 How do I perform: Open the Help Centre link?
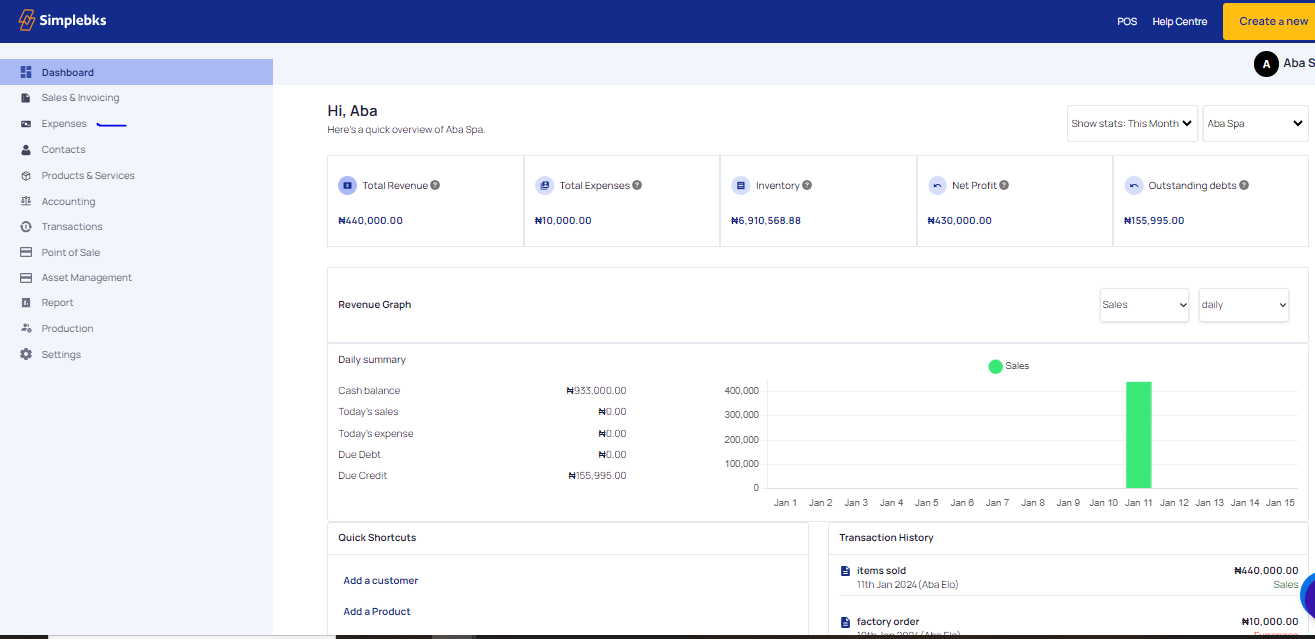pos(1179,21)
